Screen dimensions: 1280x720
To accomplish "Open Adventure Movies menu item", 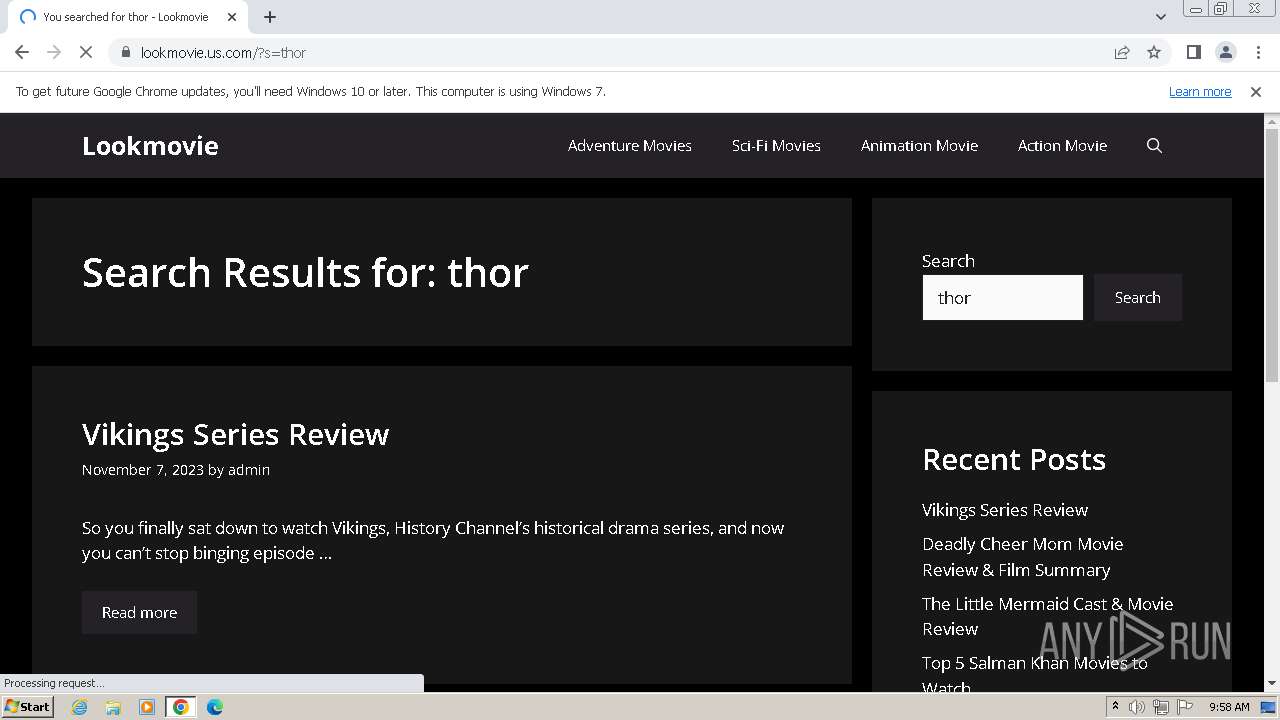I will coord(630,146).
